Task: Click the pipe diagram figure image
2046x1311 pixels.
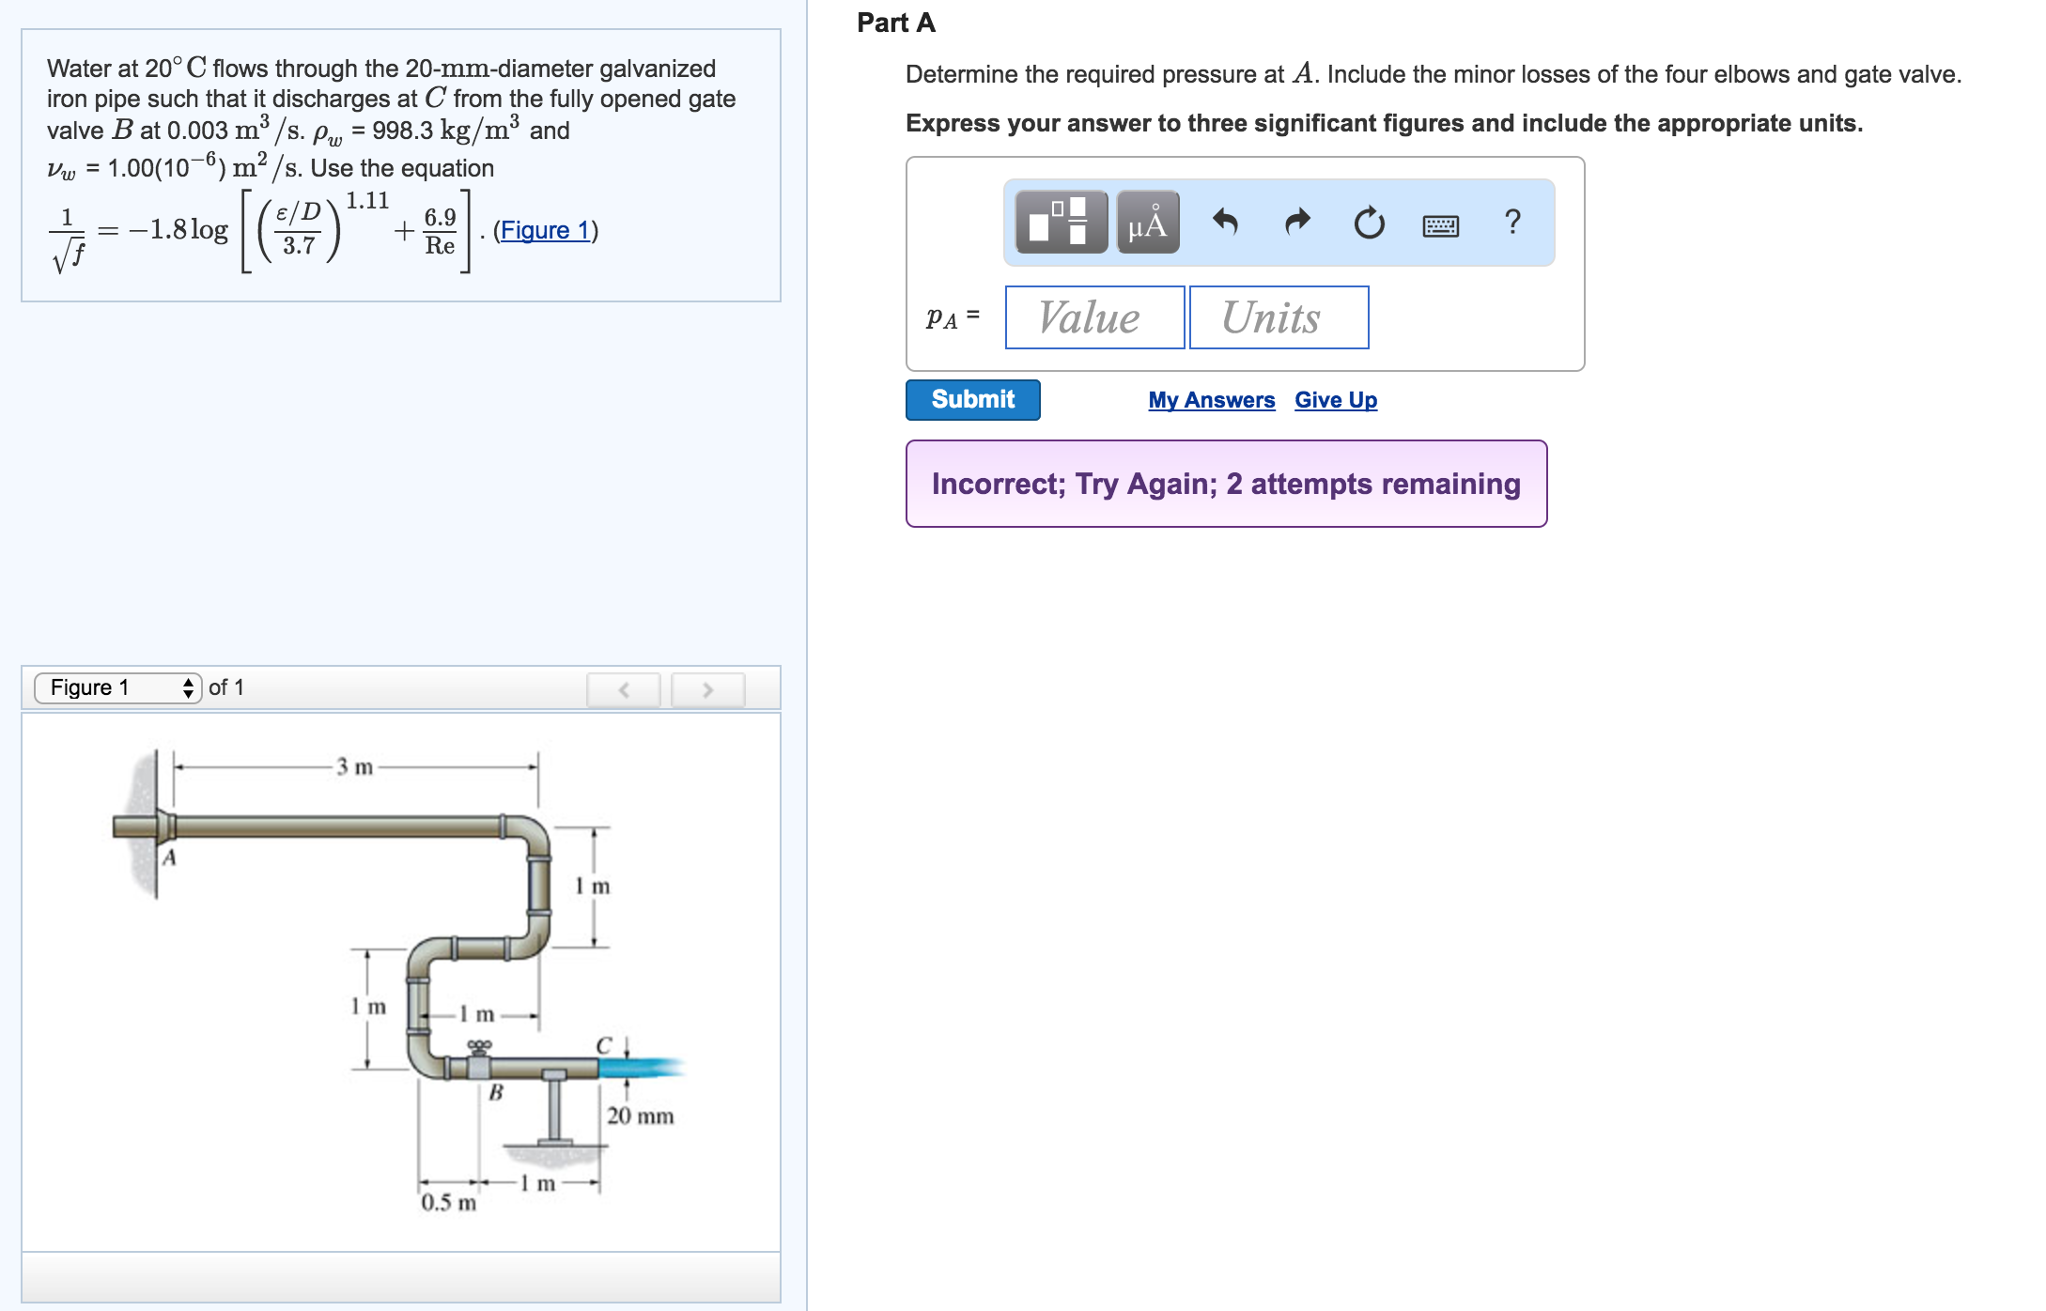Action: 400,980
